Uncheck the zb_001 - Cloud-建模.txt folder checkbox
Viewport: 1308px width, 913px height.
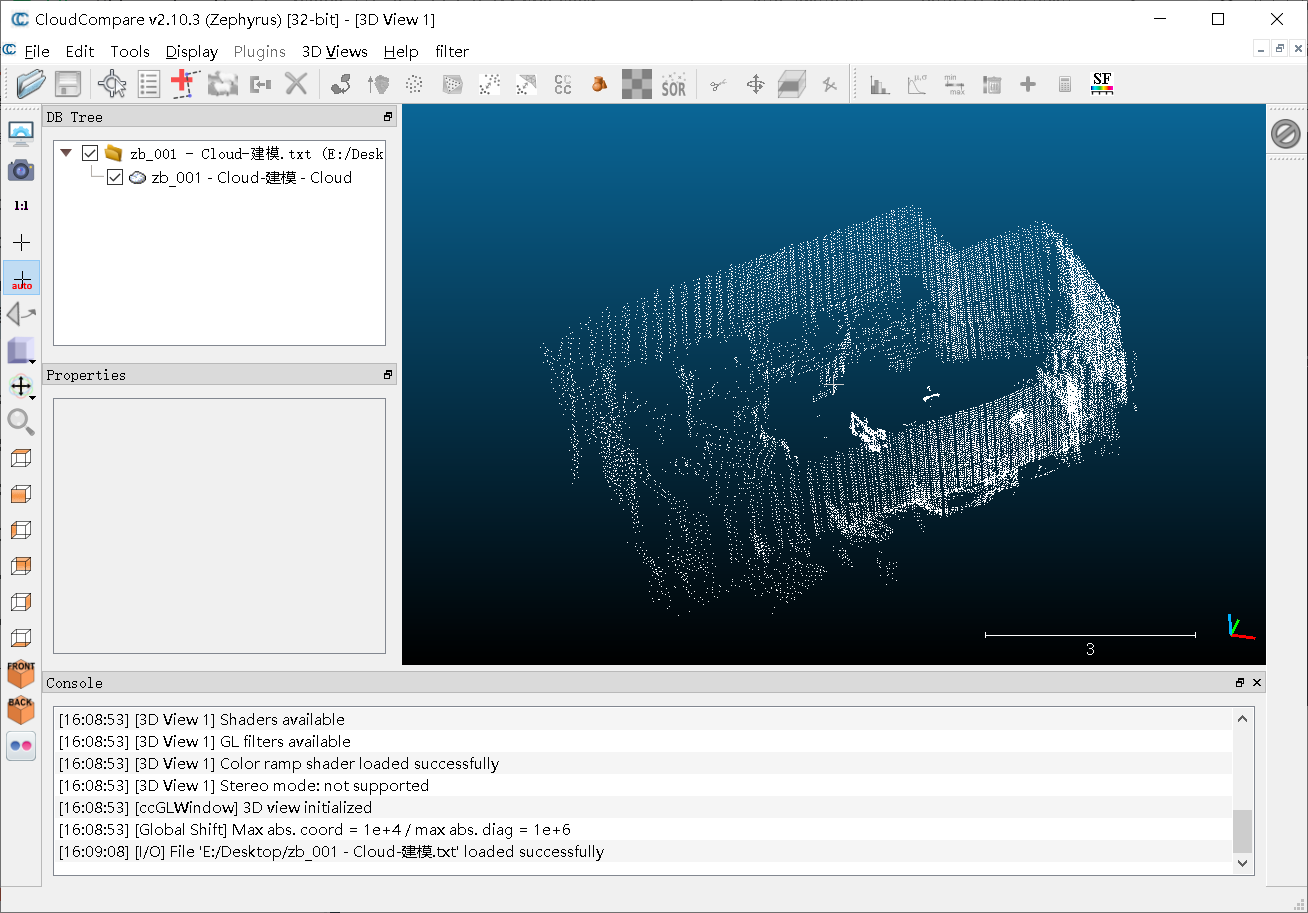(x=90, y=153)
